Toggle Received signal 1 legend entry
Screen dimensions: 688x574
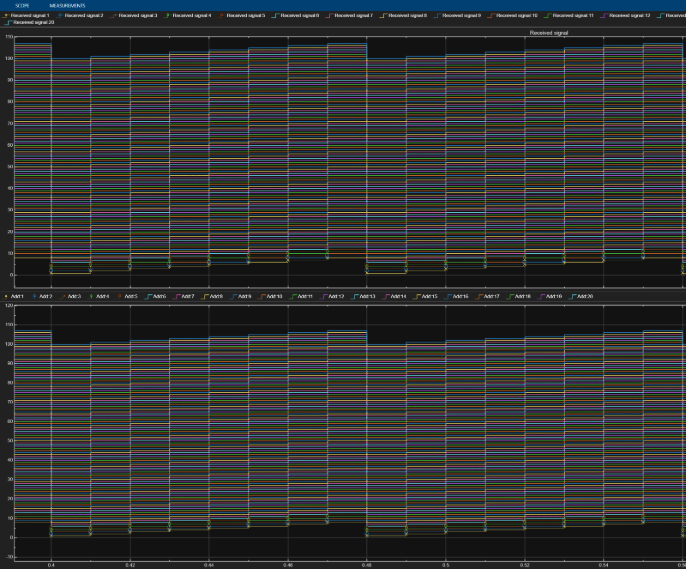coord(32,16)
